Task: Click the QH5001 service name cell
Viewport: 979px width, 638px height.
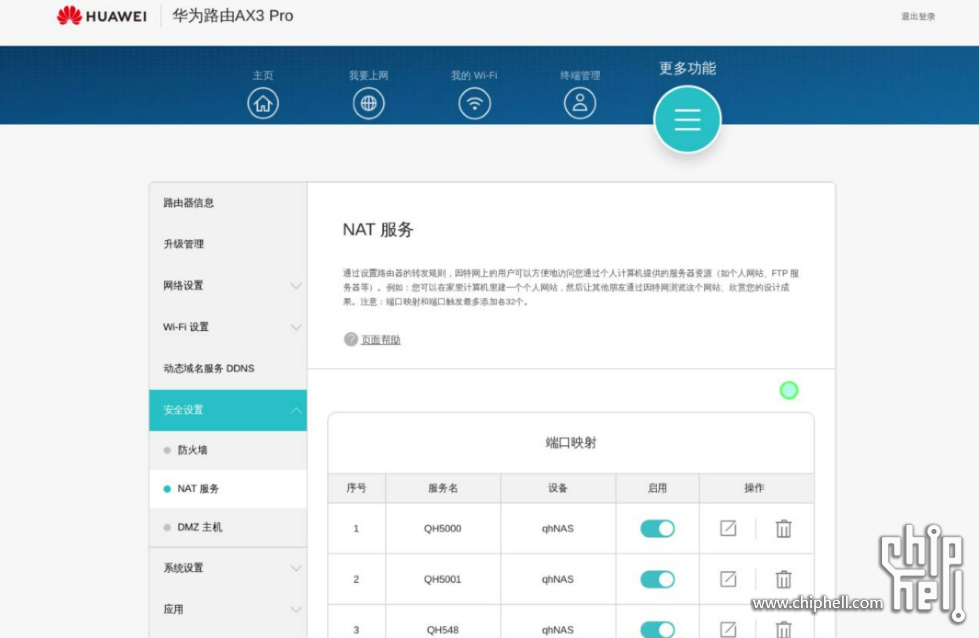Action: pyautogui.click(x=443, y=579)
